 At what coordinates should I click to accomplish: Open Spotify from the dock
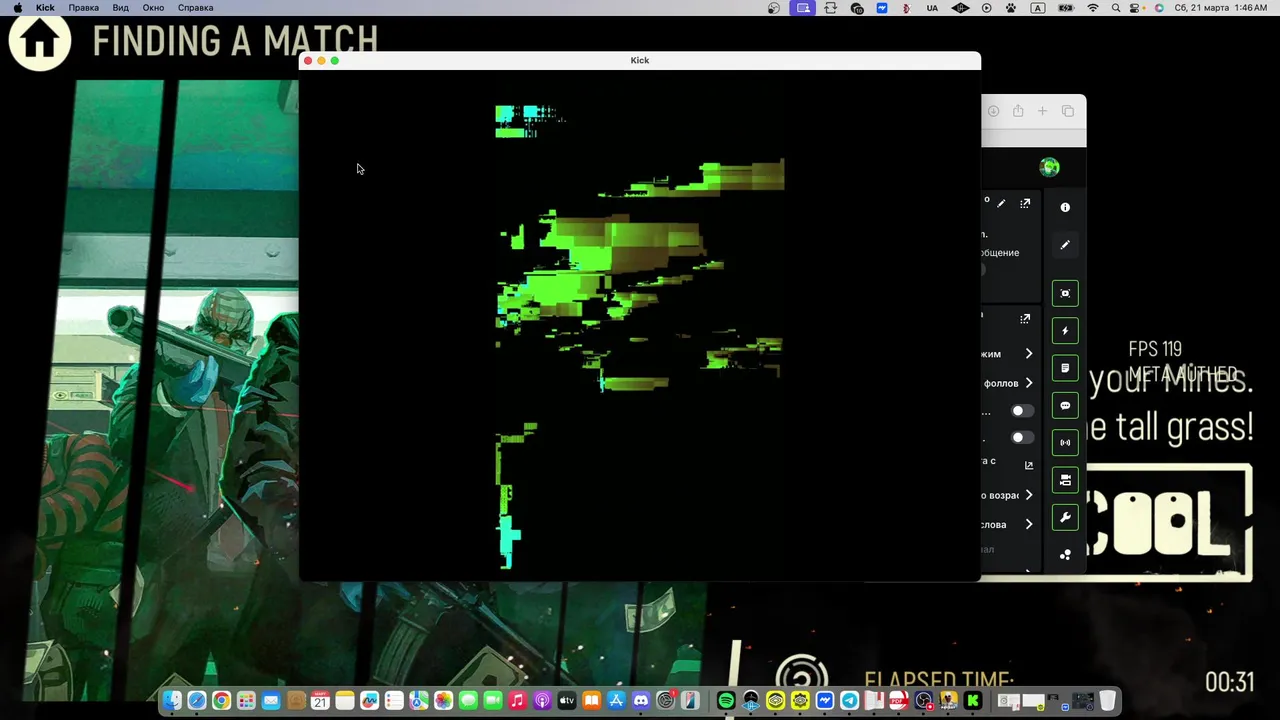(726, 701)
